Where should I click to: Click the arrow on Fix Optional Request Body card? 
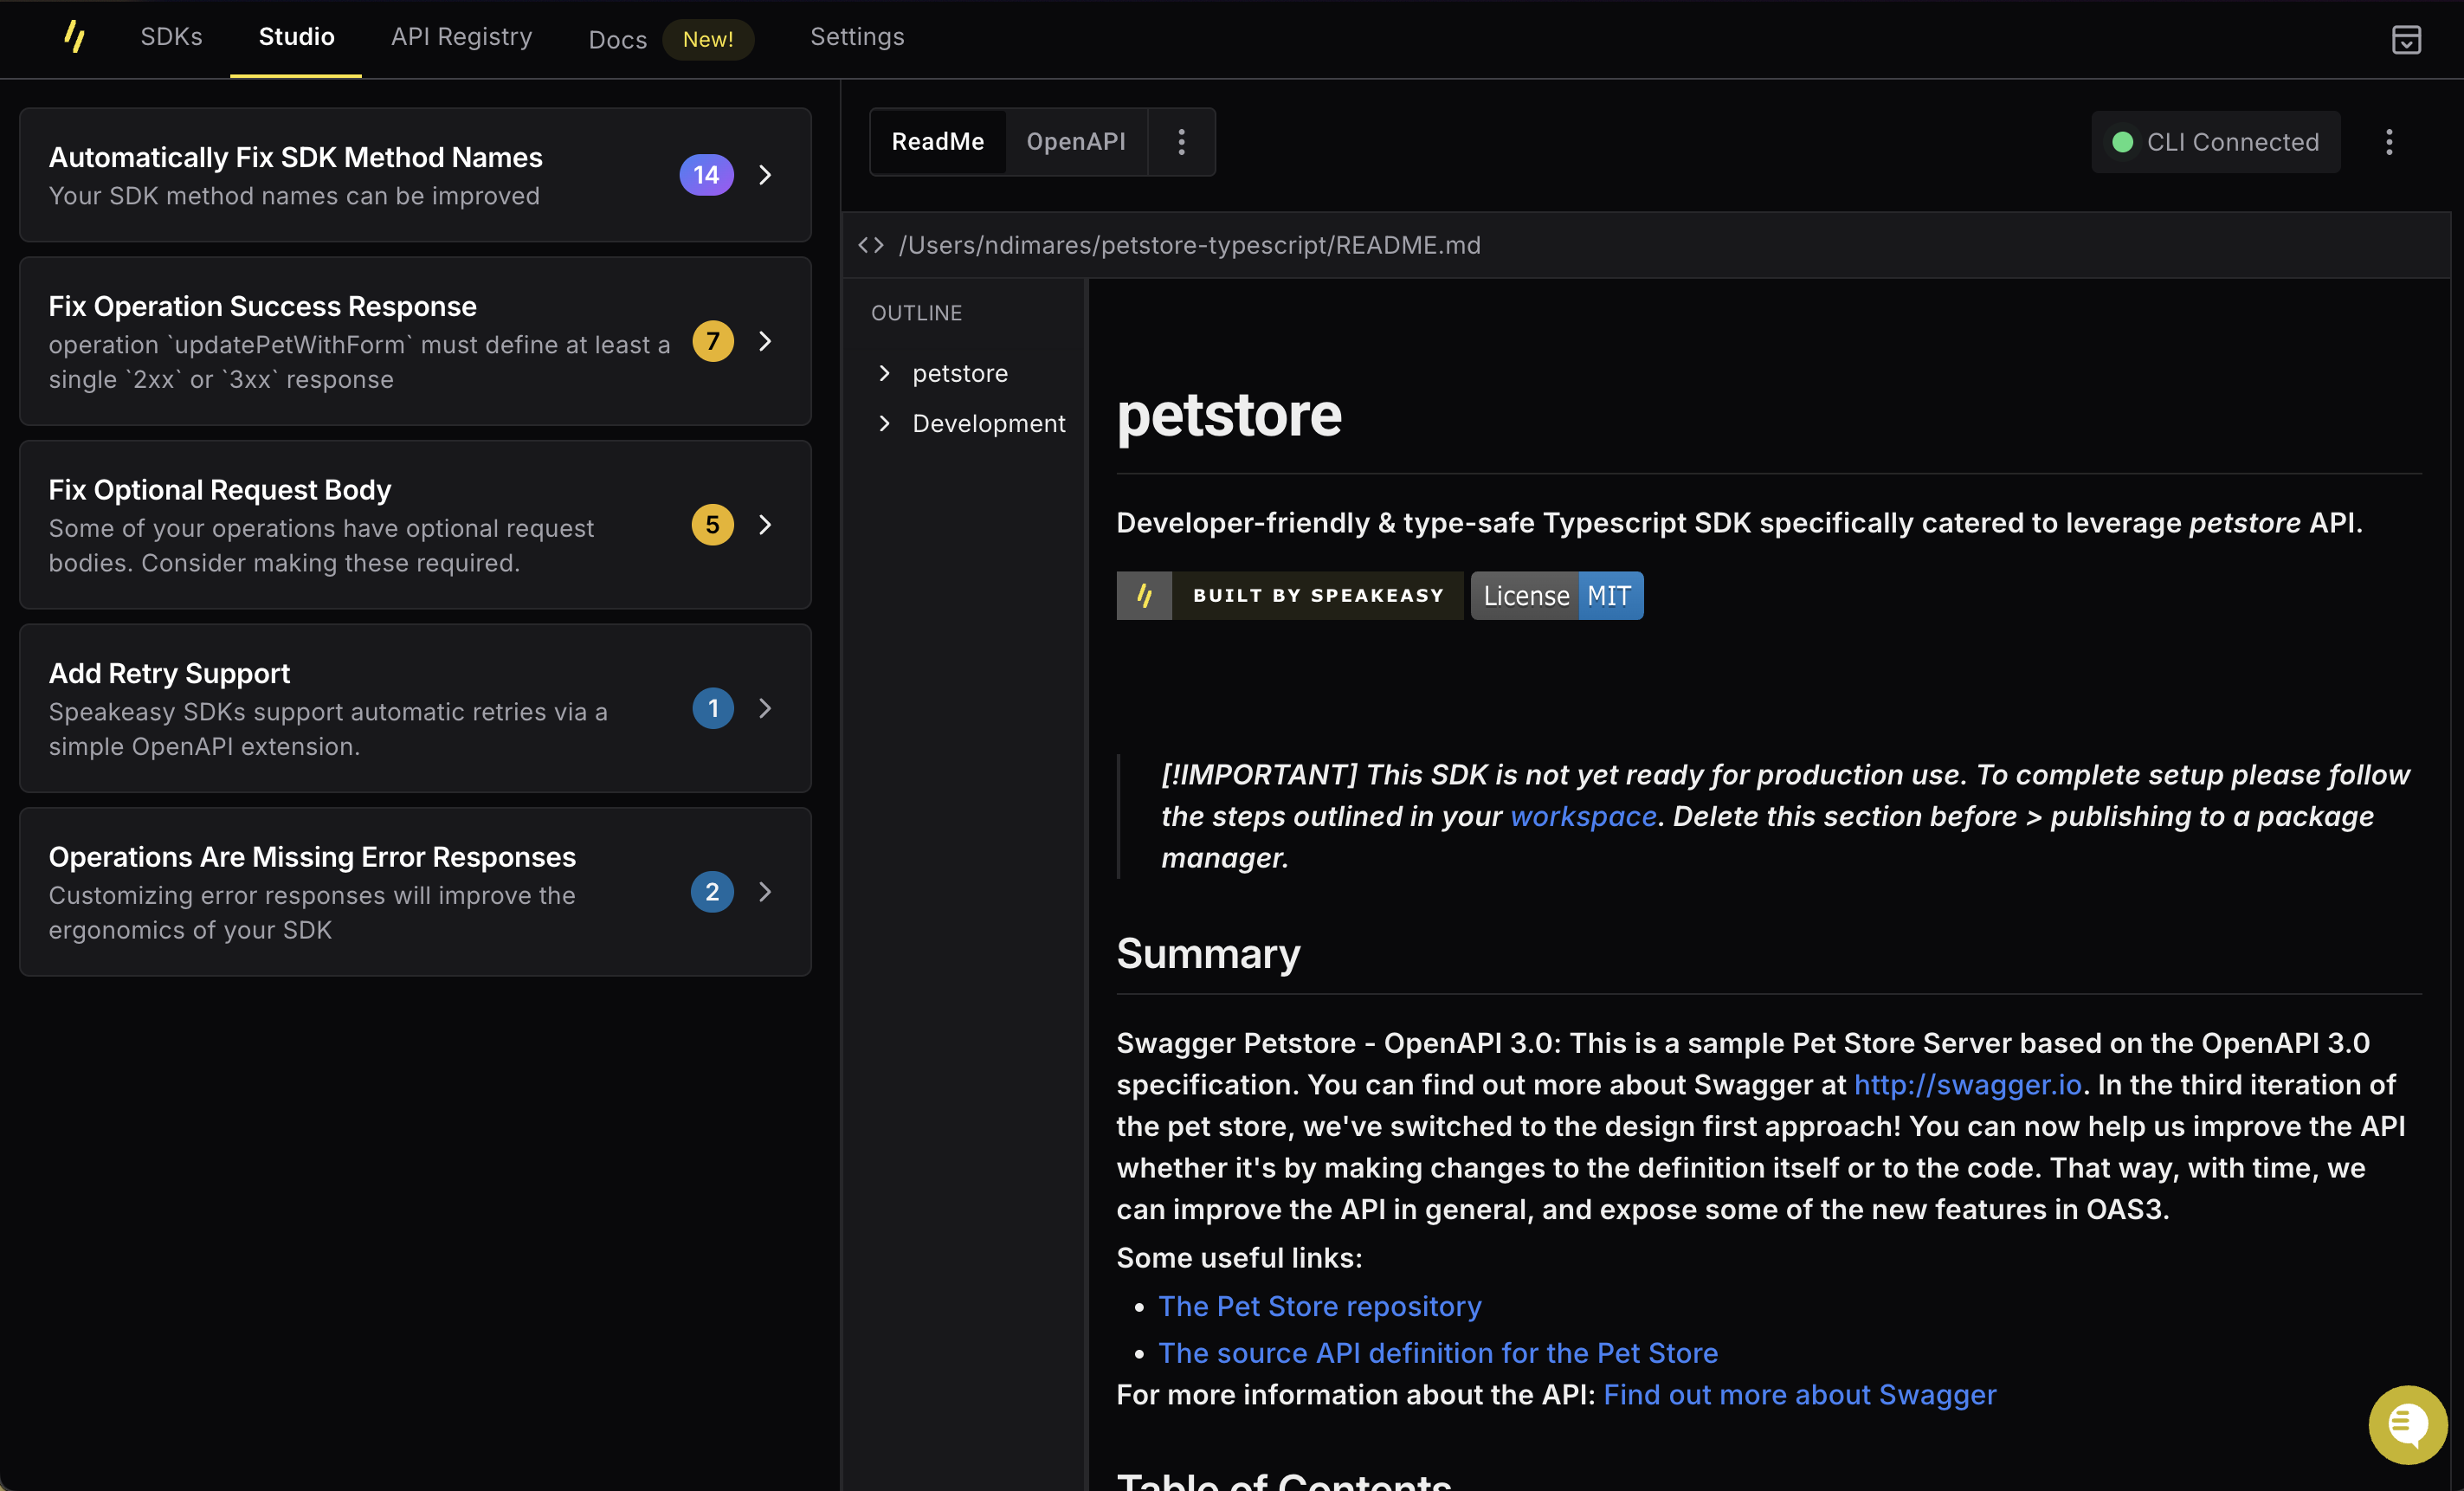765,524
